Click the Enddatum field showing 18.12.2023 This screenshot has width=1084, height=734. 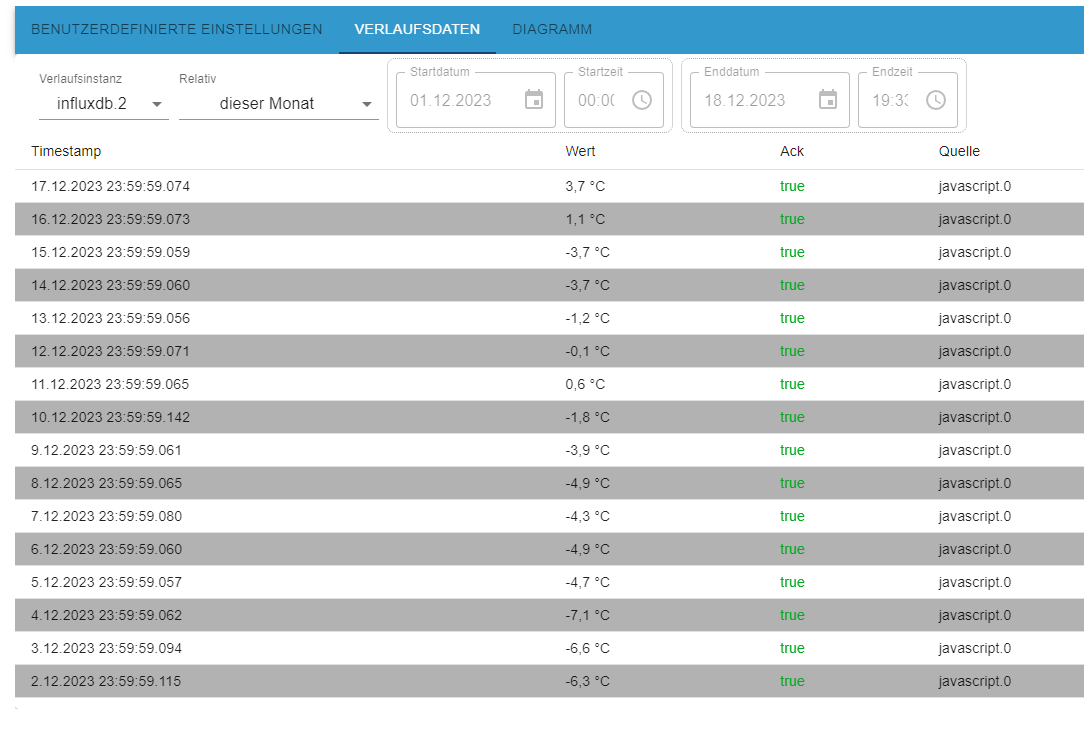745,100
